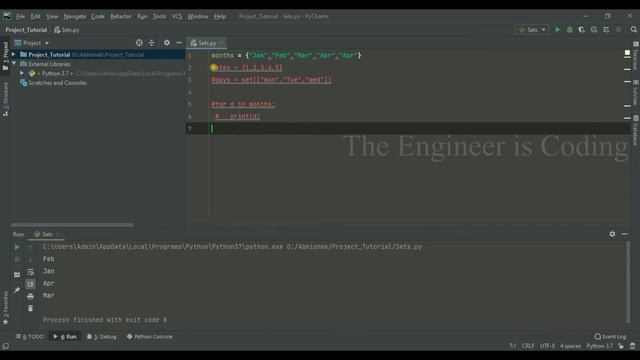Open the Navigate menu
This screenshot has height=360, width=640.
click(x=75, y=16)
